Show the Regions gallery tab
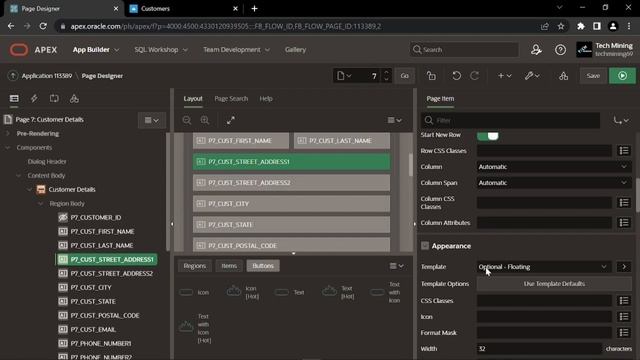 pos(195,266)
